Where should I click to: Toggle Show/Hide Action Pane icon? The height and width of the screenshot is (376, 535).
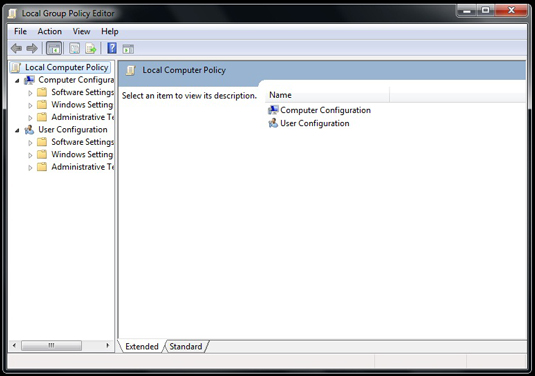coord(128,49)
